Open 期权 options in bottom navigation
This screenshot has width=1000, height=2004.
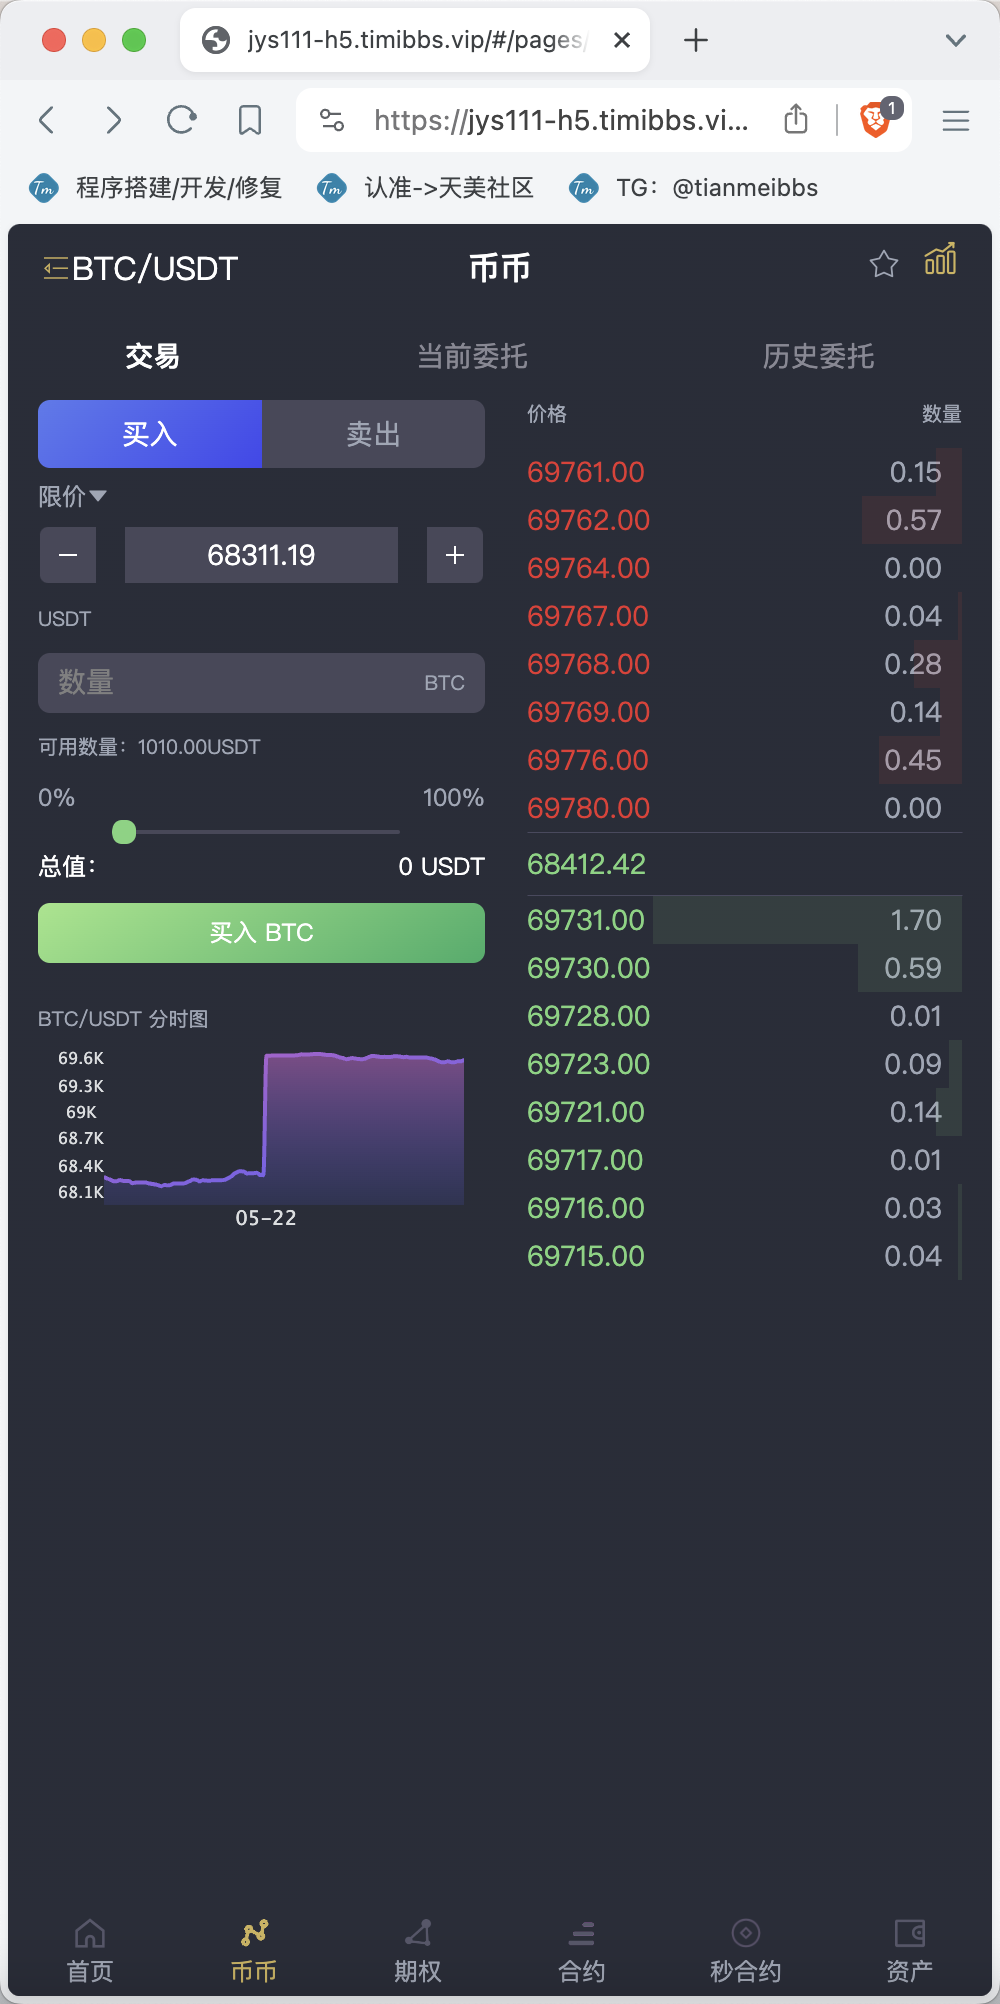(418, 1950)
